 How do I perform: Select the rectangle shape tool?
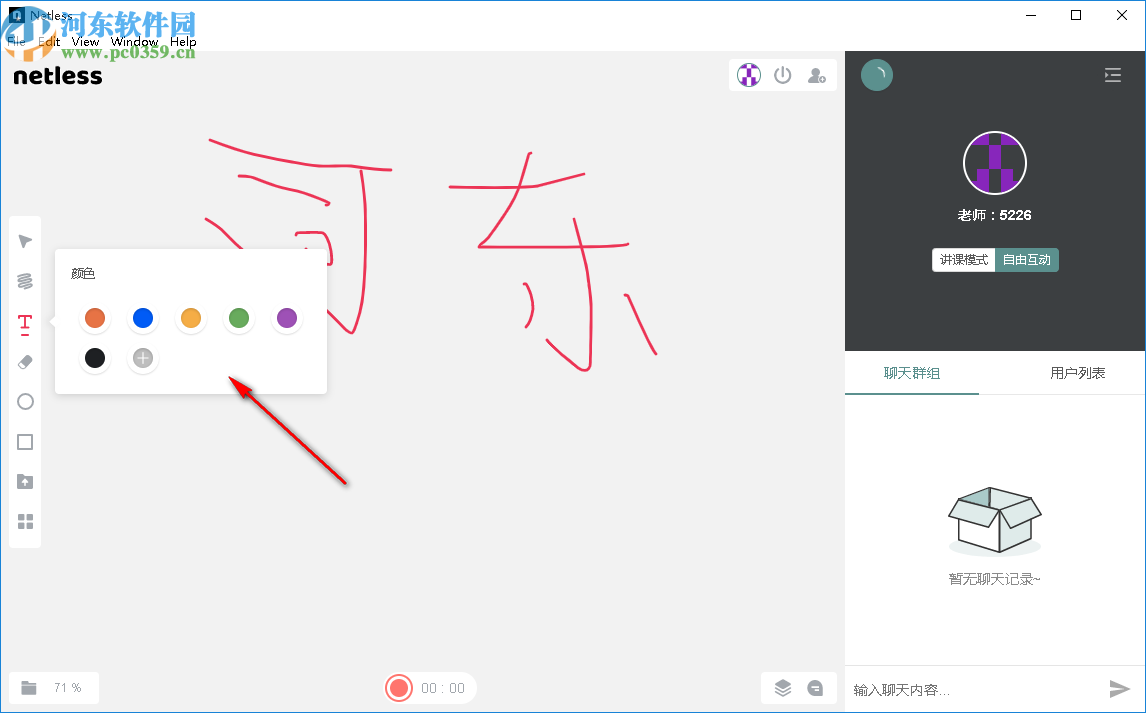pos(25,441)
